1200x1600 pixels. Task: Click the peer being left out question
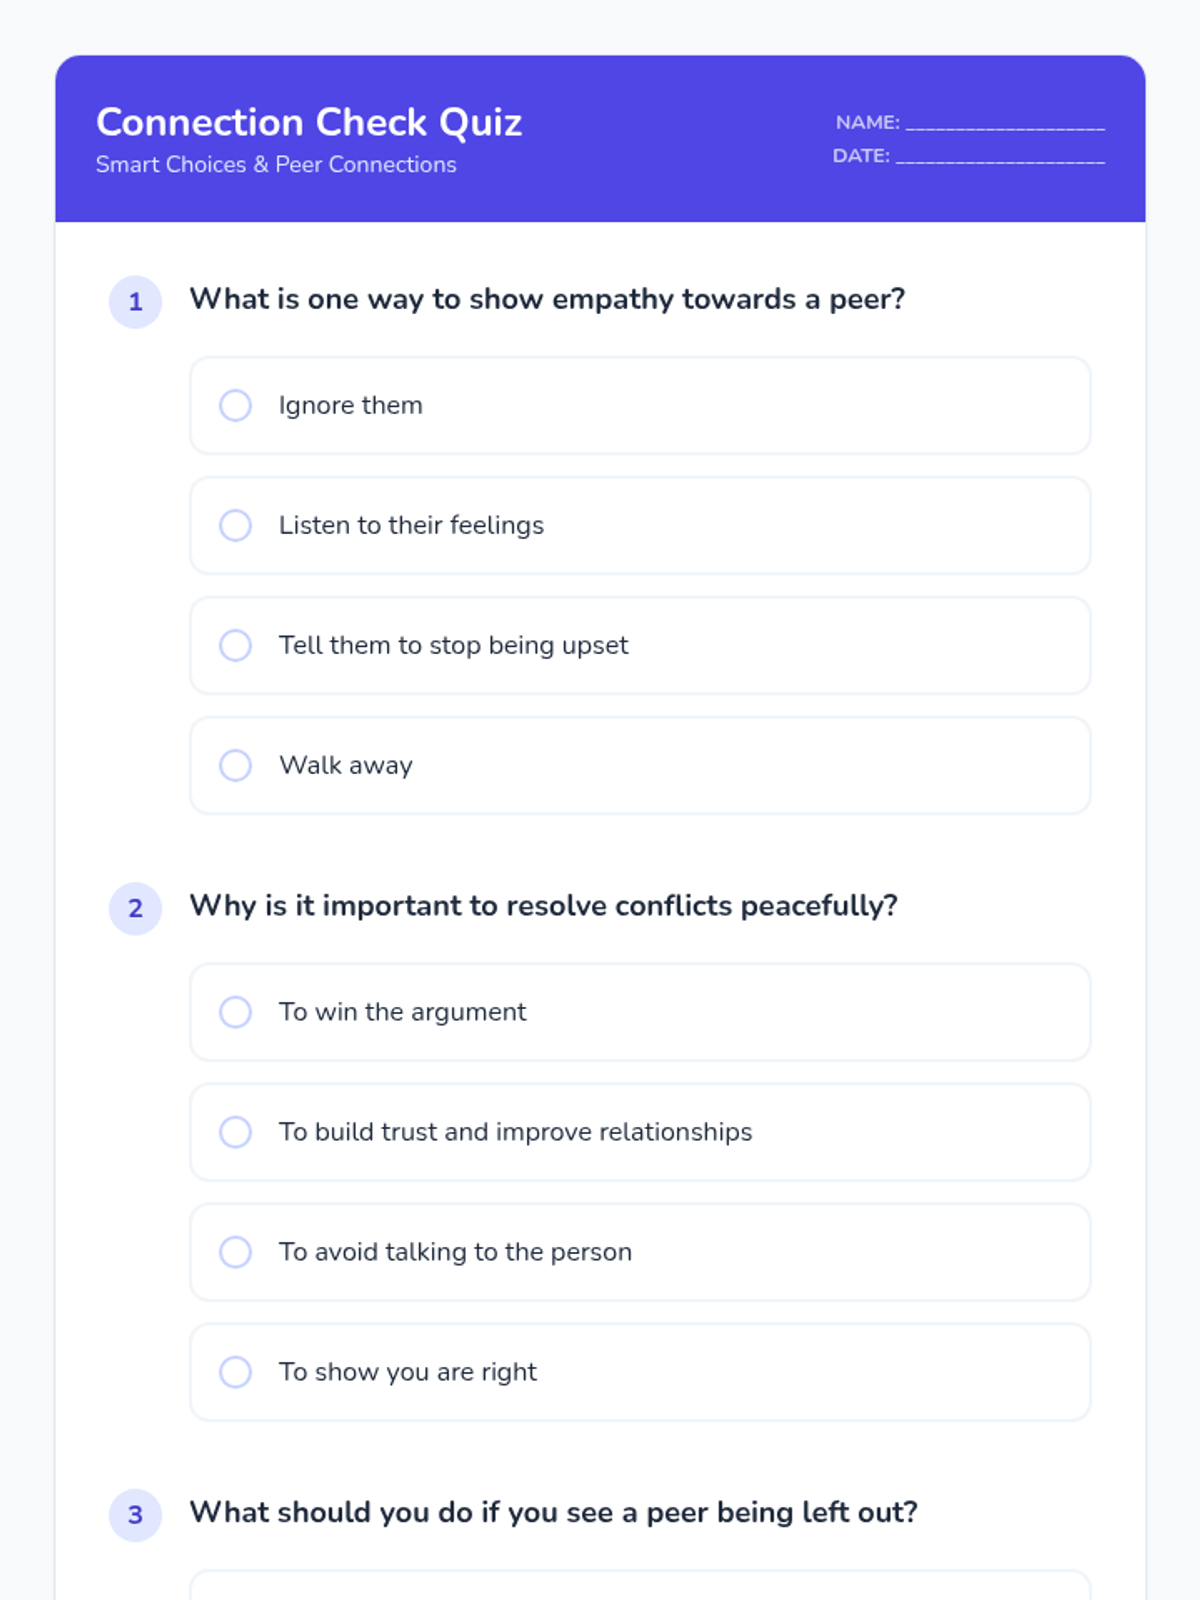tap(553, 1512)
